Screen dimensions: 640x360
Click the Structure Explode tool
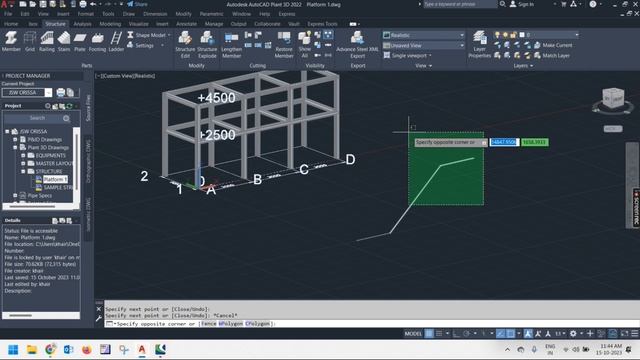[x=207, y=45]
